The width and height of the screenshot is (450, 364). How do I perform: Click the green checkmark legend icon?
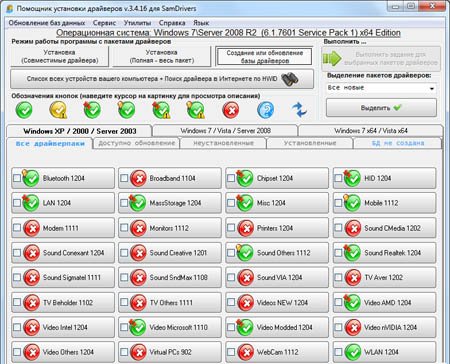click(x=24, y=110)
